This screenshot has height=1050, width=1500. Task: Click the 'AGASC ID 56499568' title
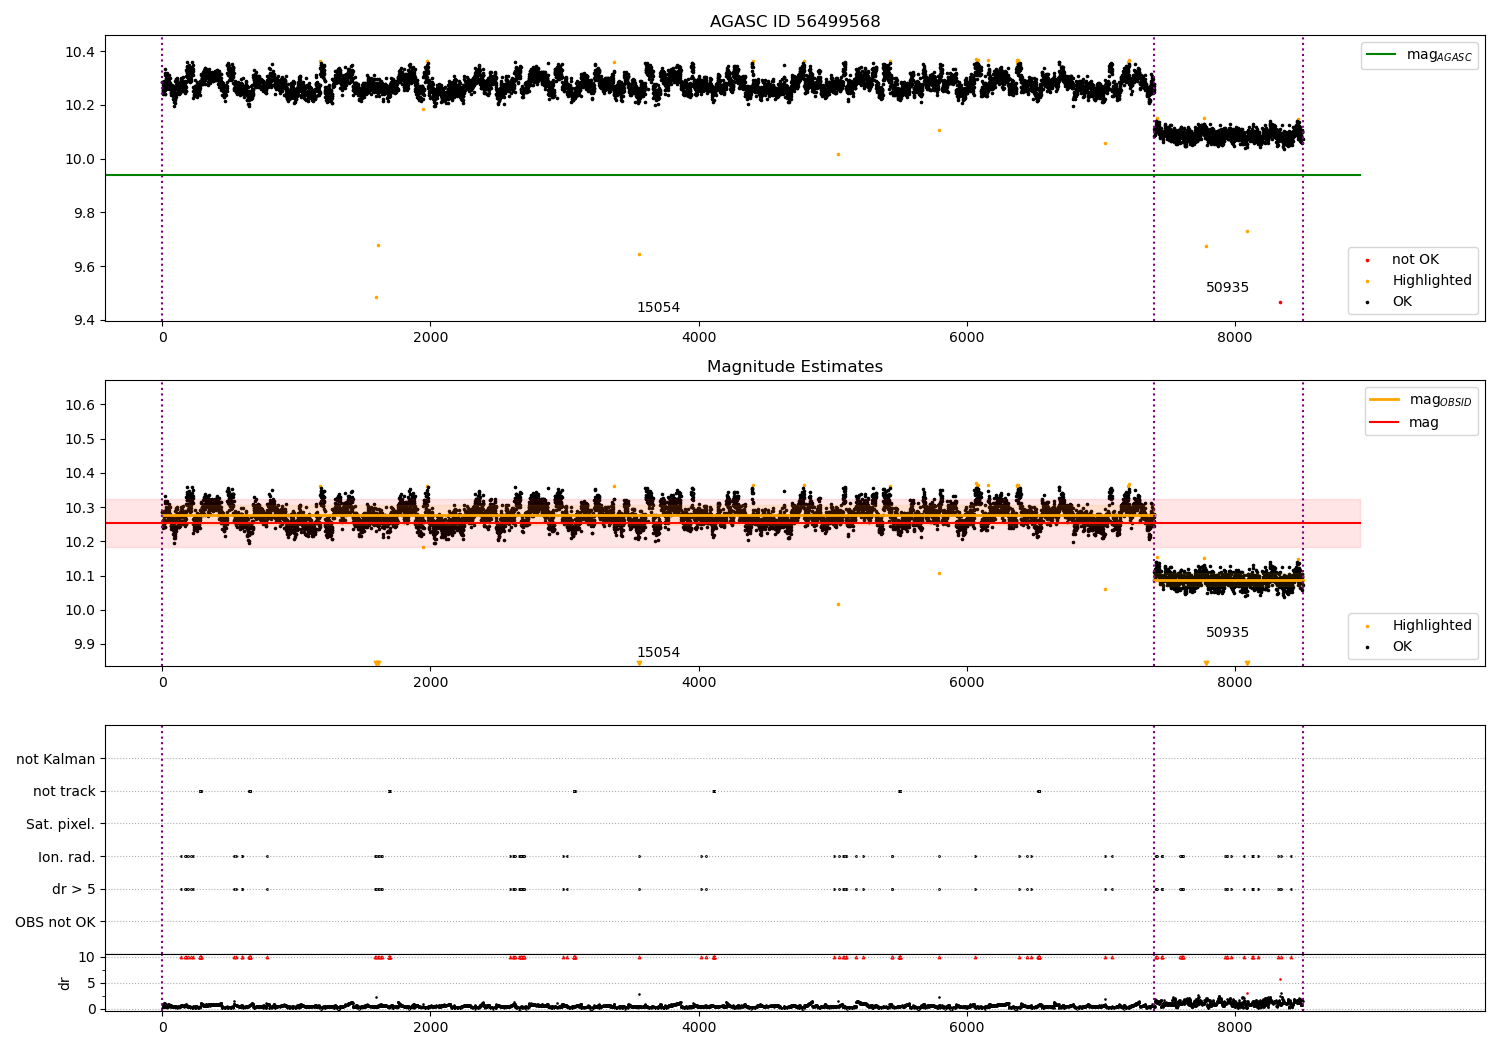tap(795, 22)
